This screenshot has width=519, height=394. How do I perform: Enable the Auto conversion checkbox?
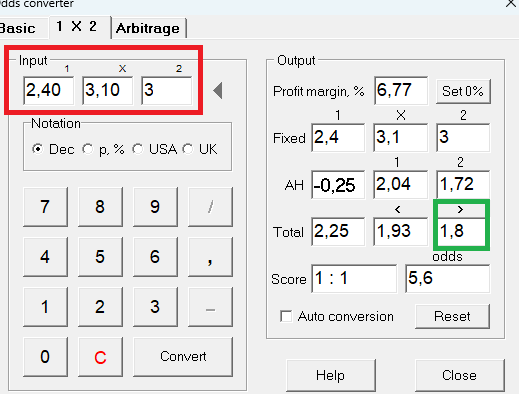pos(286,316)
